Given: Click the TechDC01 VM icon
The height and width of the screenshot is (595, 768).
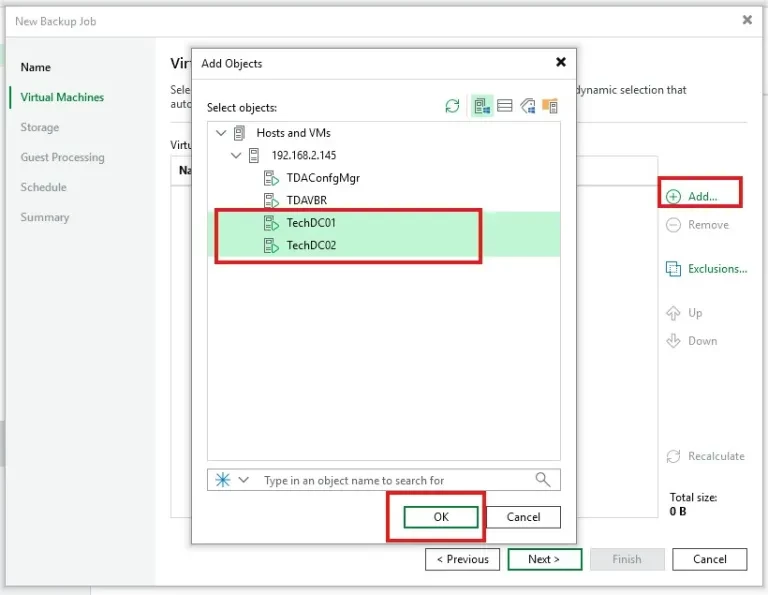Looking at the screenshot, I should click(x=271, y=223).
